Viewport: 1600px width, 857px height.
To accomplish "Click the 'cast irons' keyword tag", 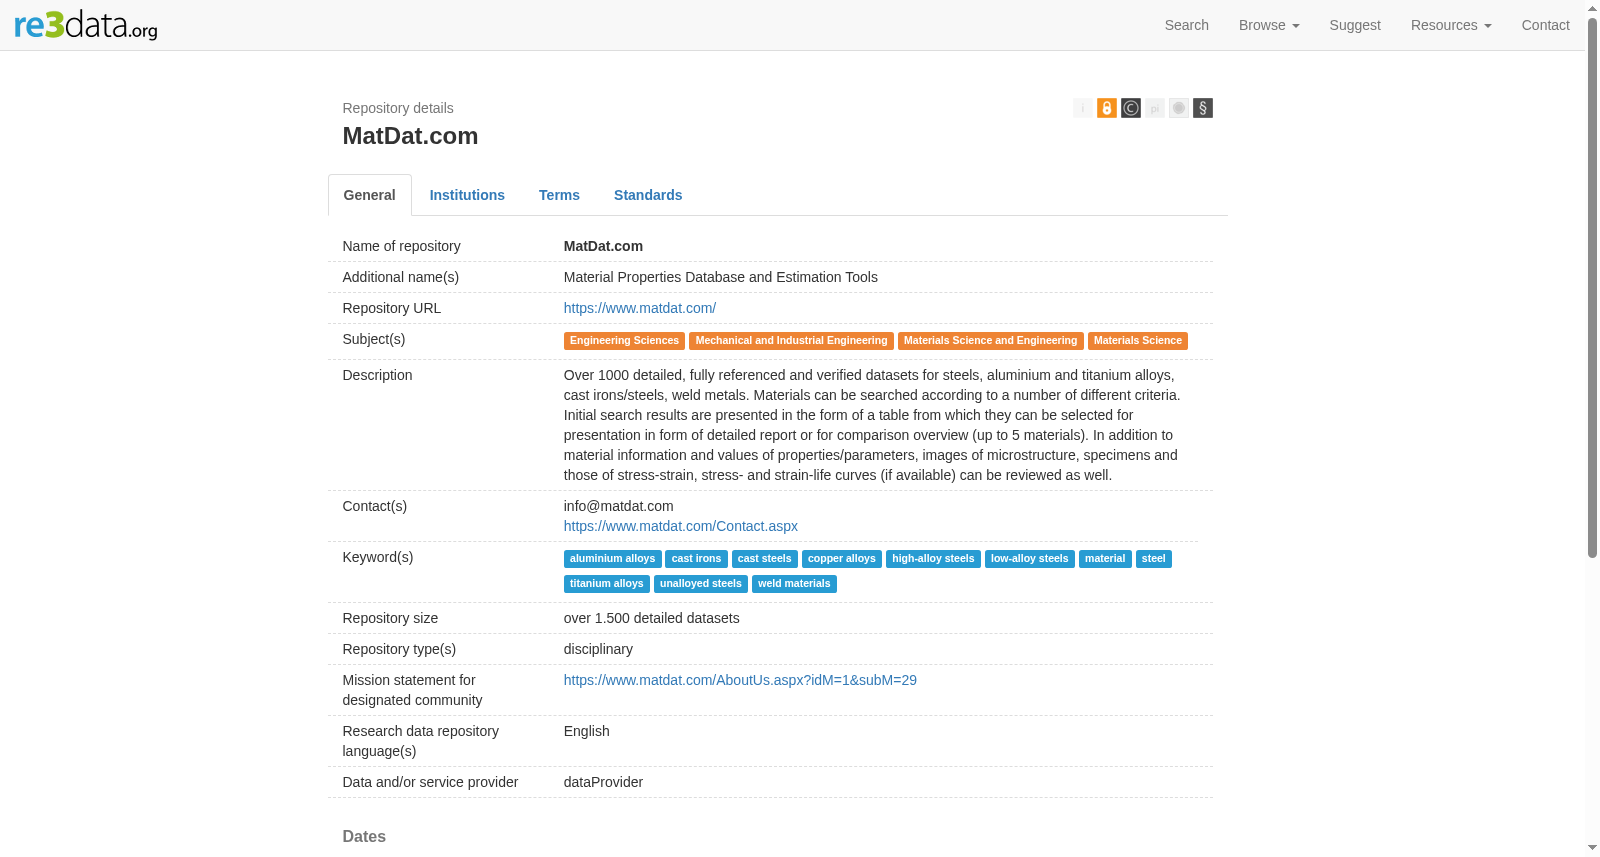I will click(696, 559).
